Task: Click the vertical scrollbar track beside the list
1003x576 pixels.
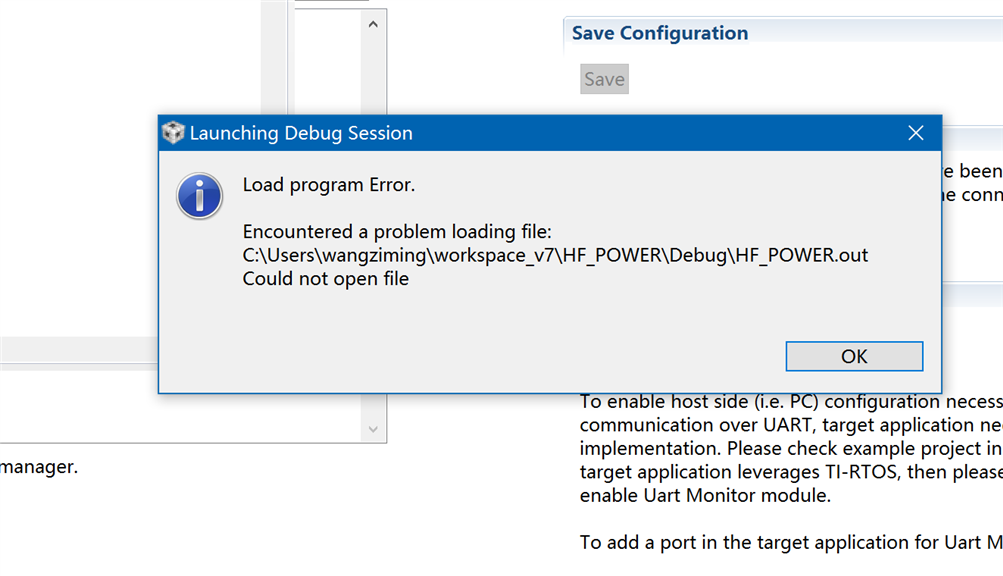Action: (x=373, y=80)
